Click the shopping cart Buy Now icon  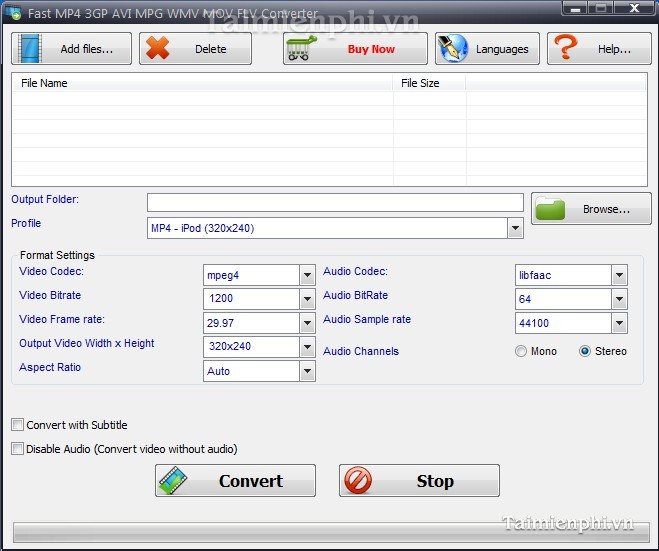pyautogui.click(x=301, y=48)
